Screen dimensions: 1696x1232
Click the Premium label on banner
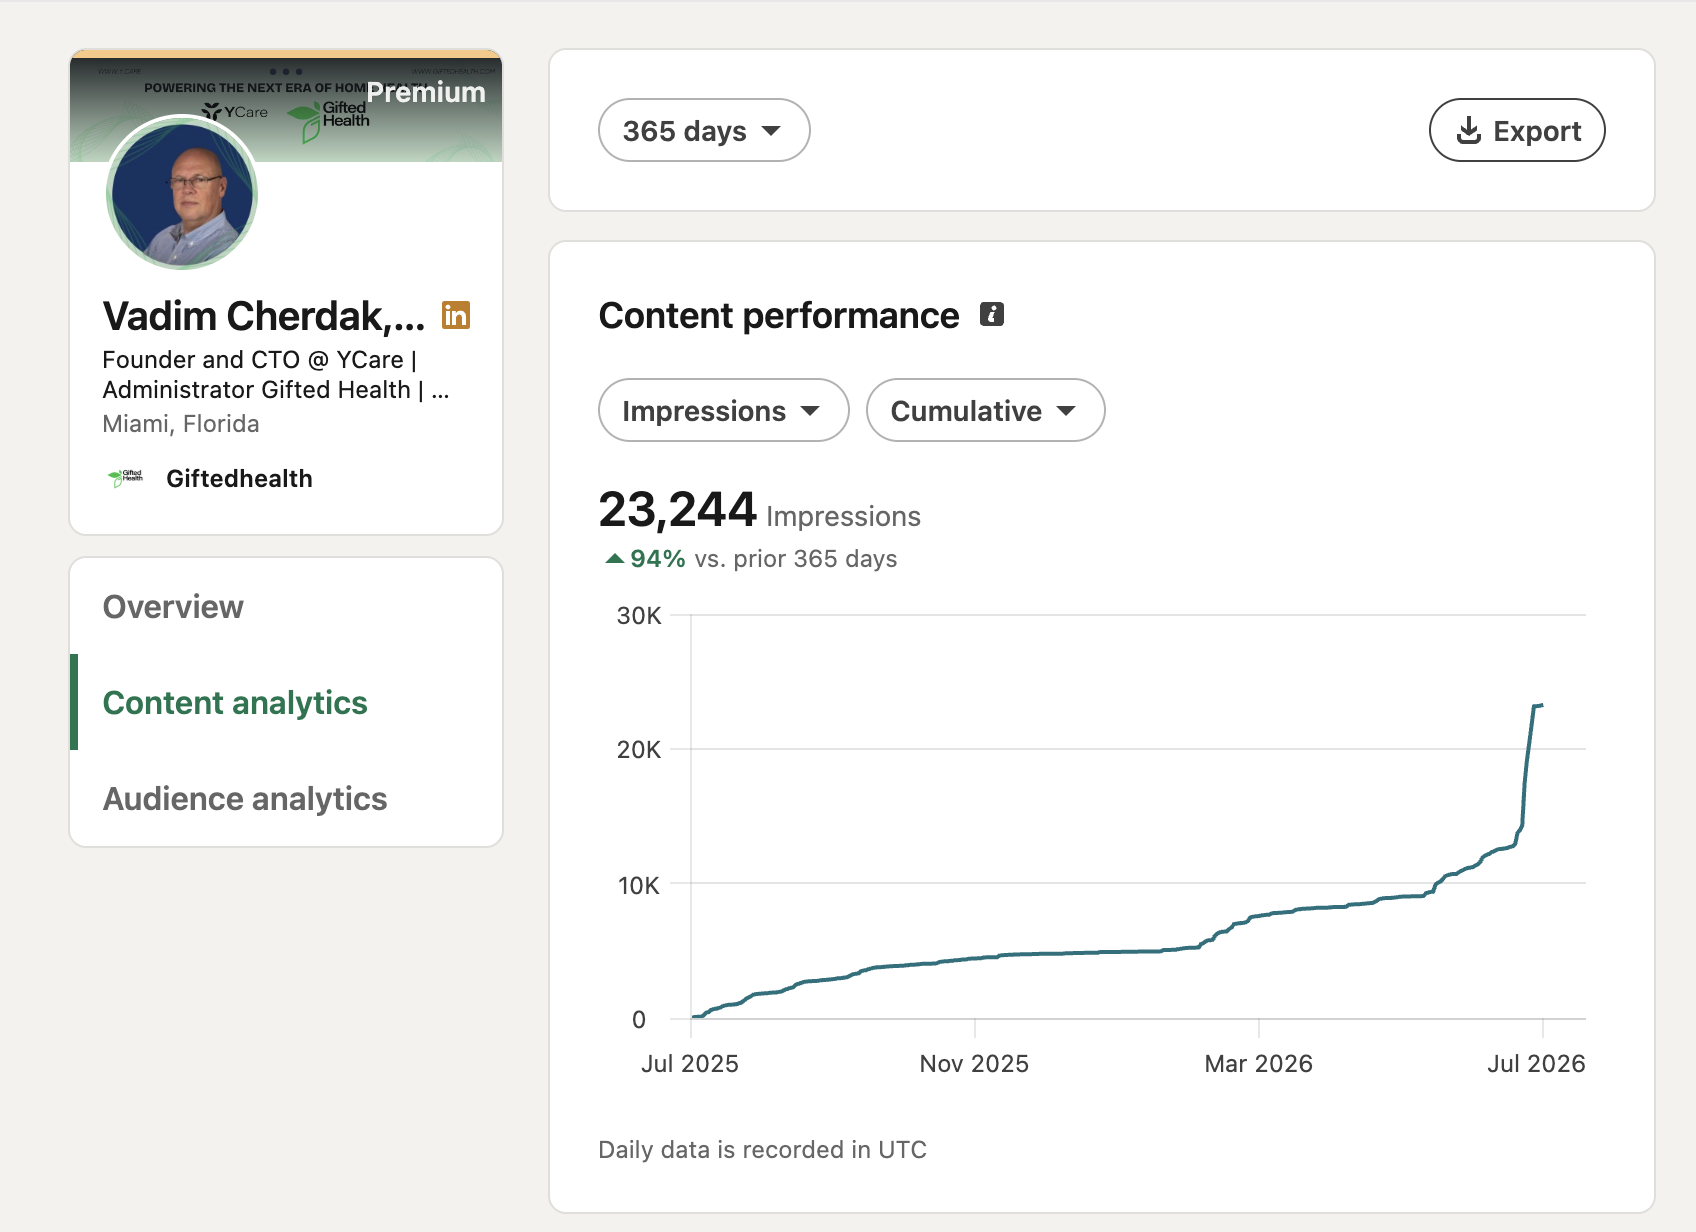coord(426,92)
